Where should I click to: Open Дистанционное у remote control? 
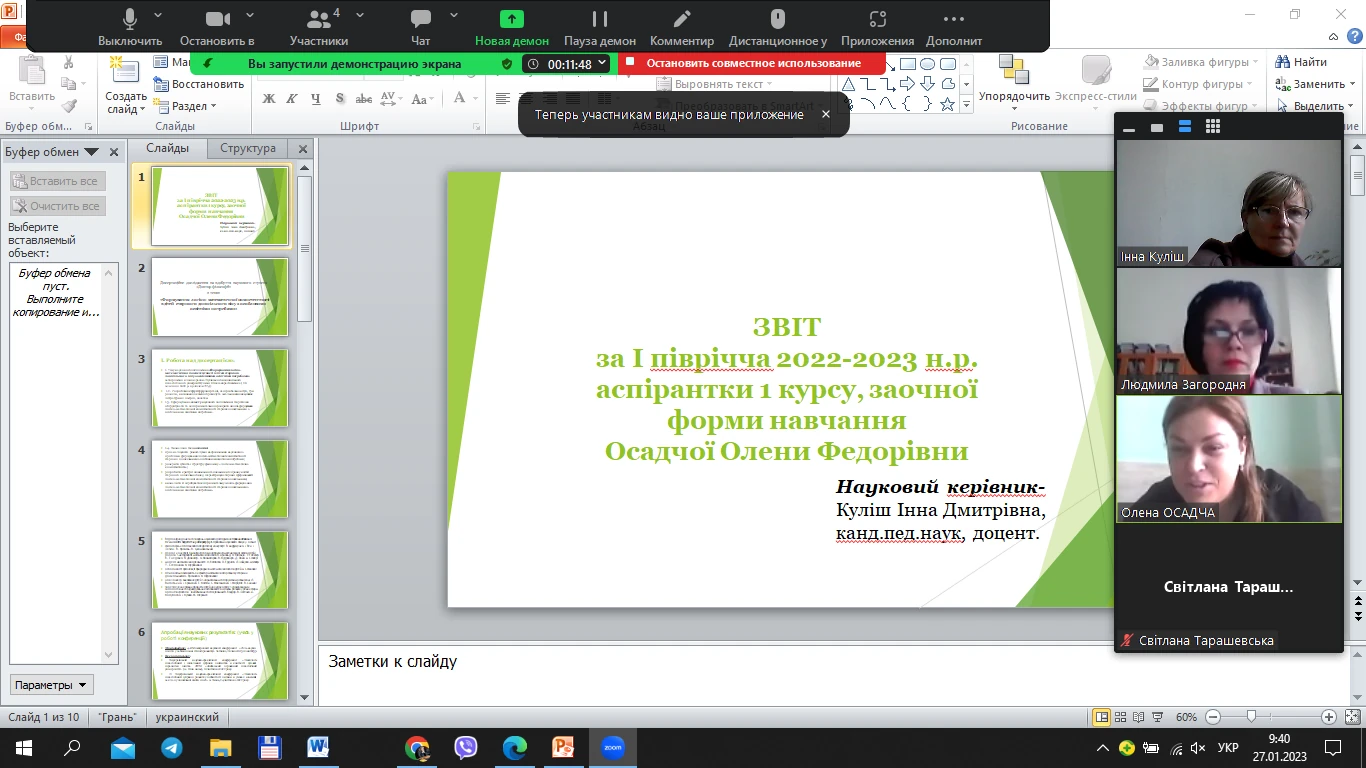(778, 28)
